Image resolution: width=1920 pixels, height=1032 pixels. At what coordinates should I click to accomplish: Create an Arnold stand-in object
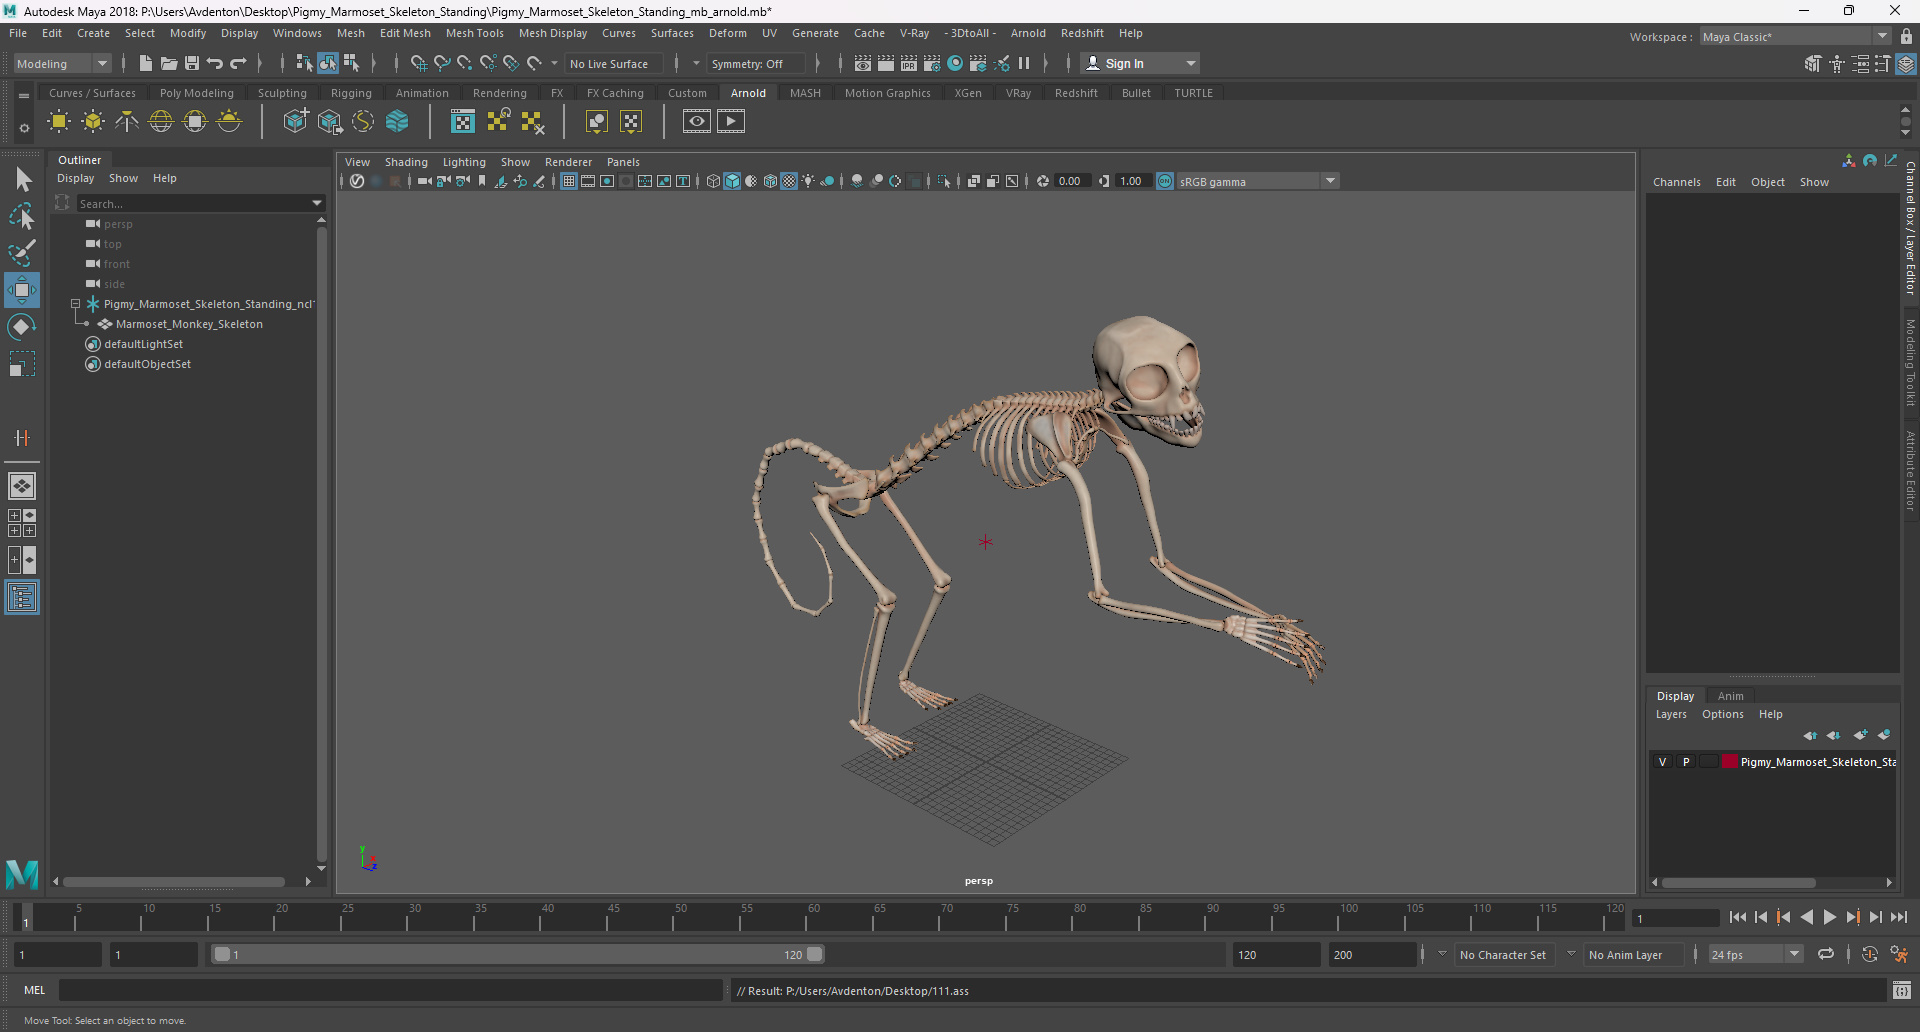tap(295, 122)
